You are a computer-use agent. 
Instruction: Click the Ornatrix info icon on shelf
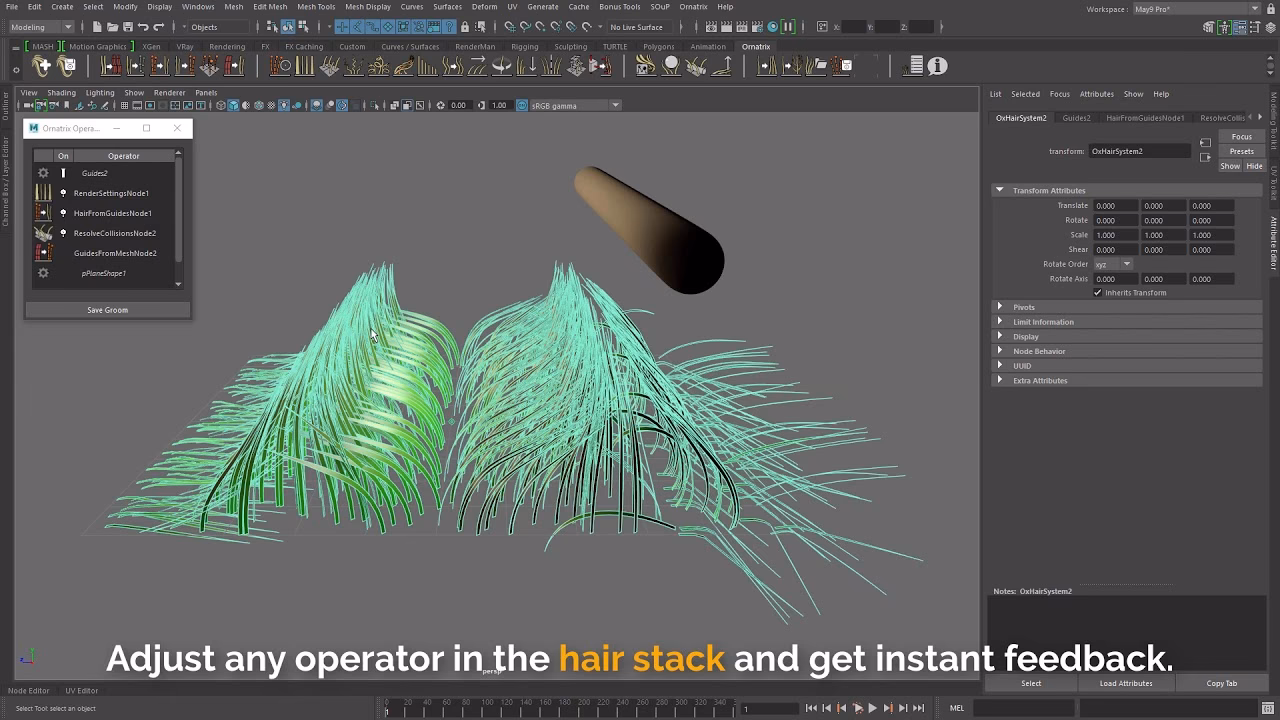tap(937, 66)
